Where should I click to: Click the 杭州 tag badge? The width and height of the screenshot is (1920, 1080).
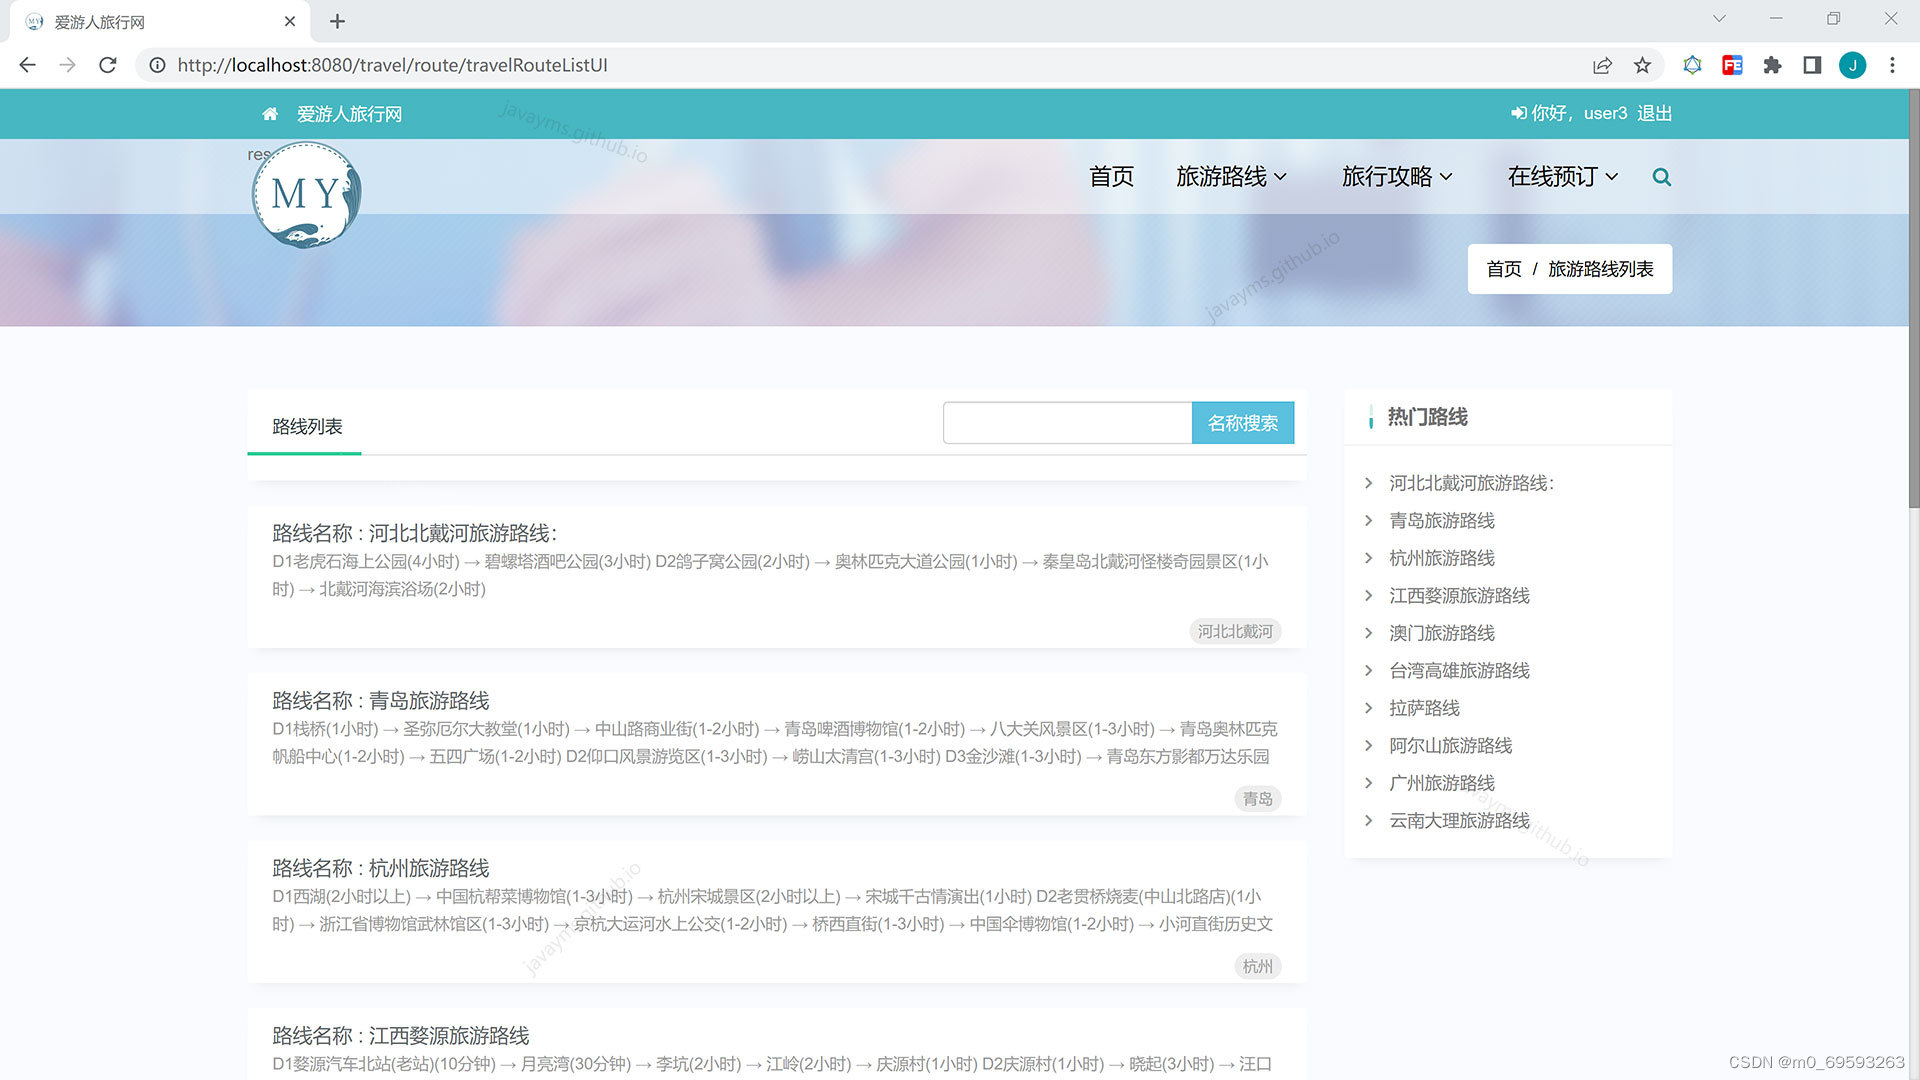coord(1257,966)
